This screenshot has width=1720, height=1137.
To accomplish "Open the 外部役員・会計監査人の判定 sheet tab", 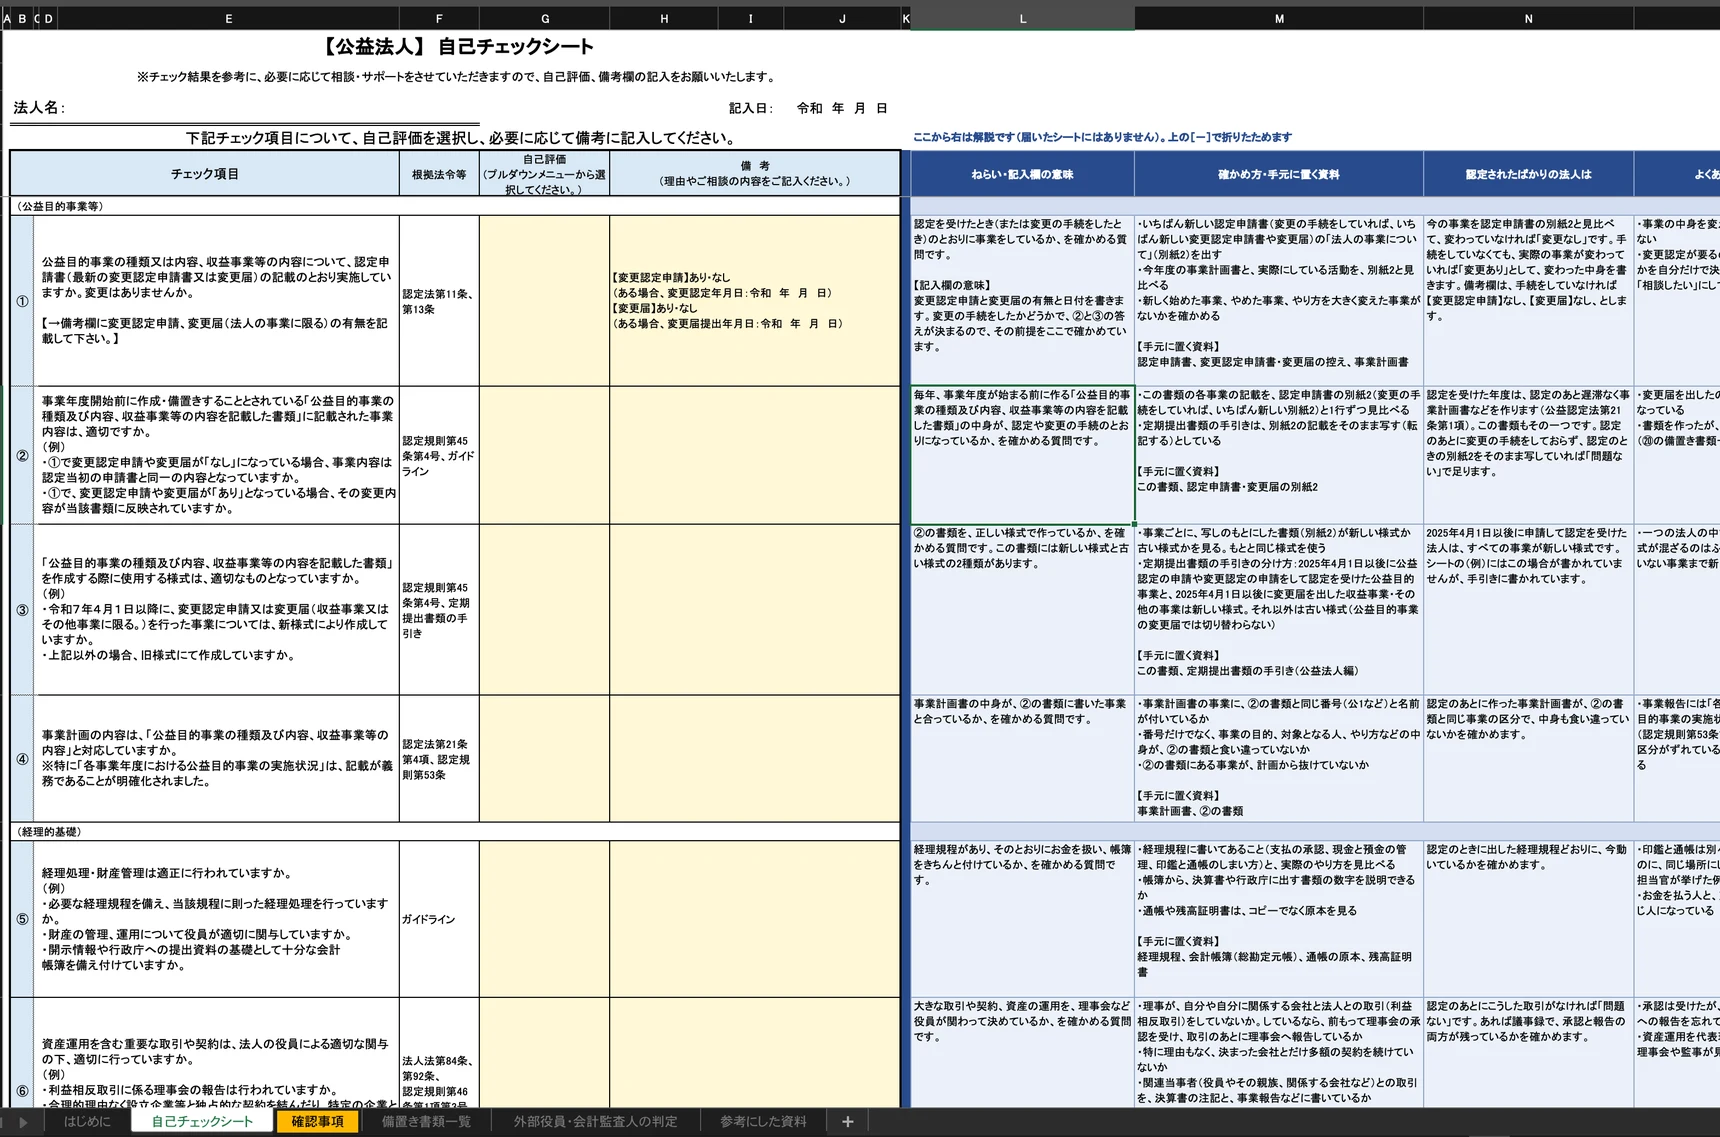I will (595, 1122).
